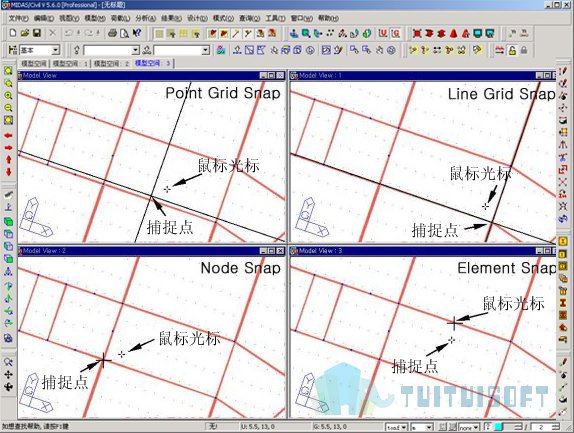574x433 pixels.
Task: Click the Undo arrow icon
Action: click(69, 33)
